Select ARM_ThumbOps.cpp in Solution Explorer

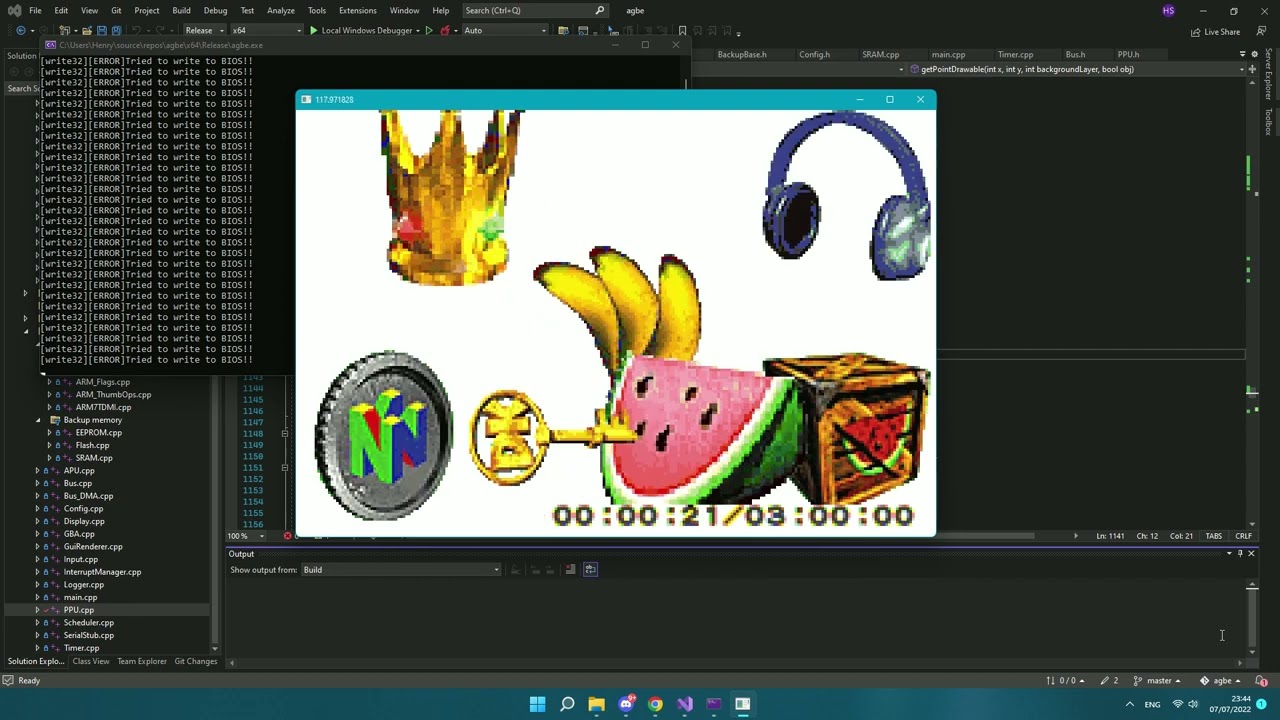(x=113, y=395)
